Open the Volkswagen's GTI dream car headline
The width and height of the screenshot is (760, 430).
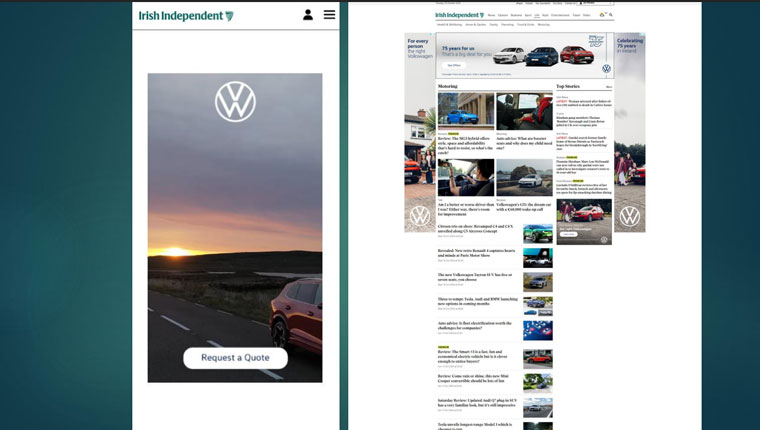(523, 207)
